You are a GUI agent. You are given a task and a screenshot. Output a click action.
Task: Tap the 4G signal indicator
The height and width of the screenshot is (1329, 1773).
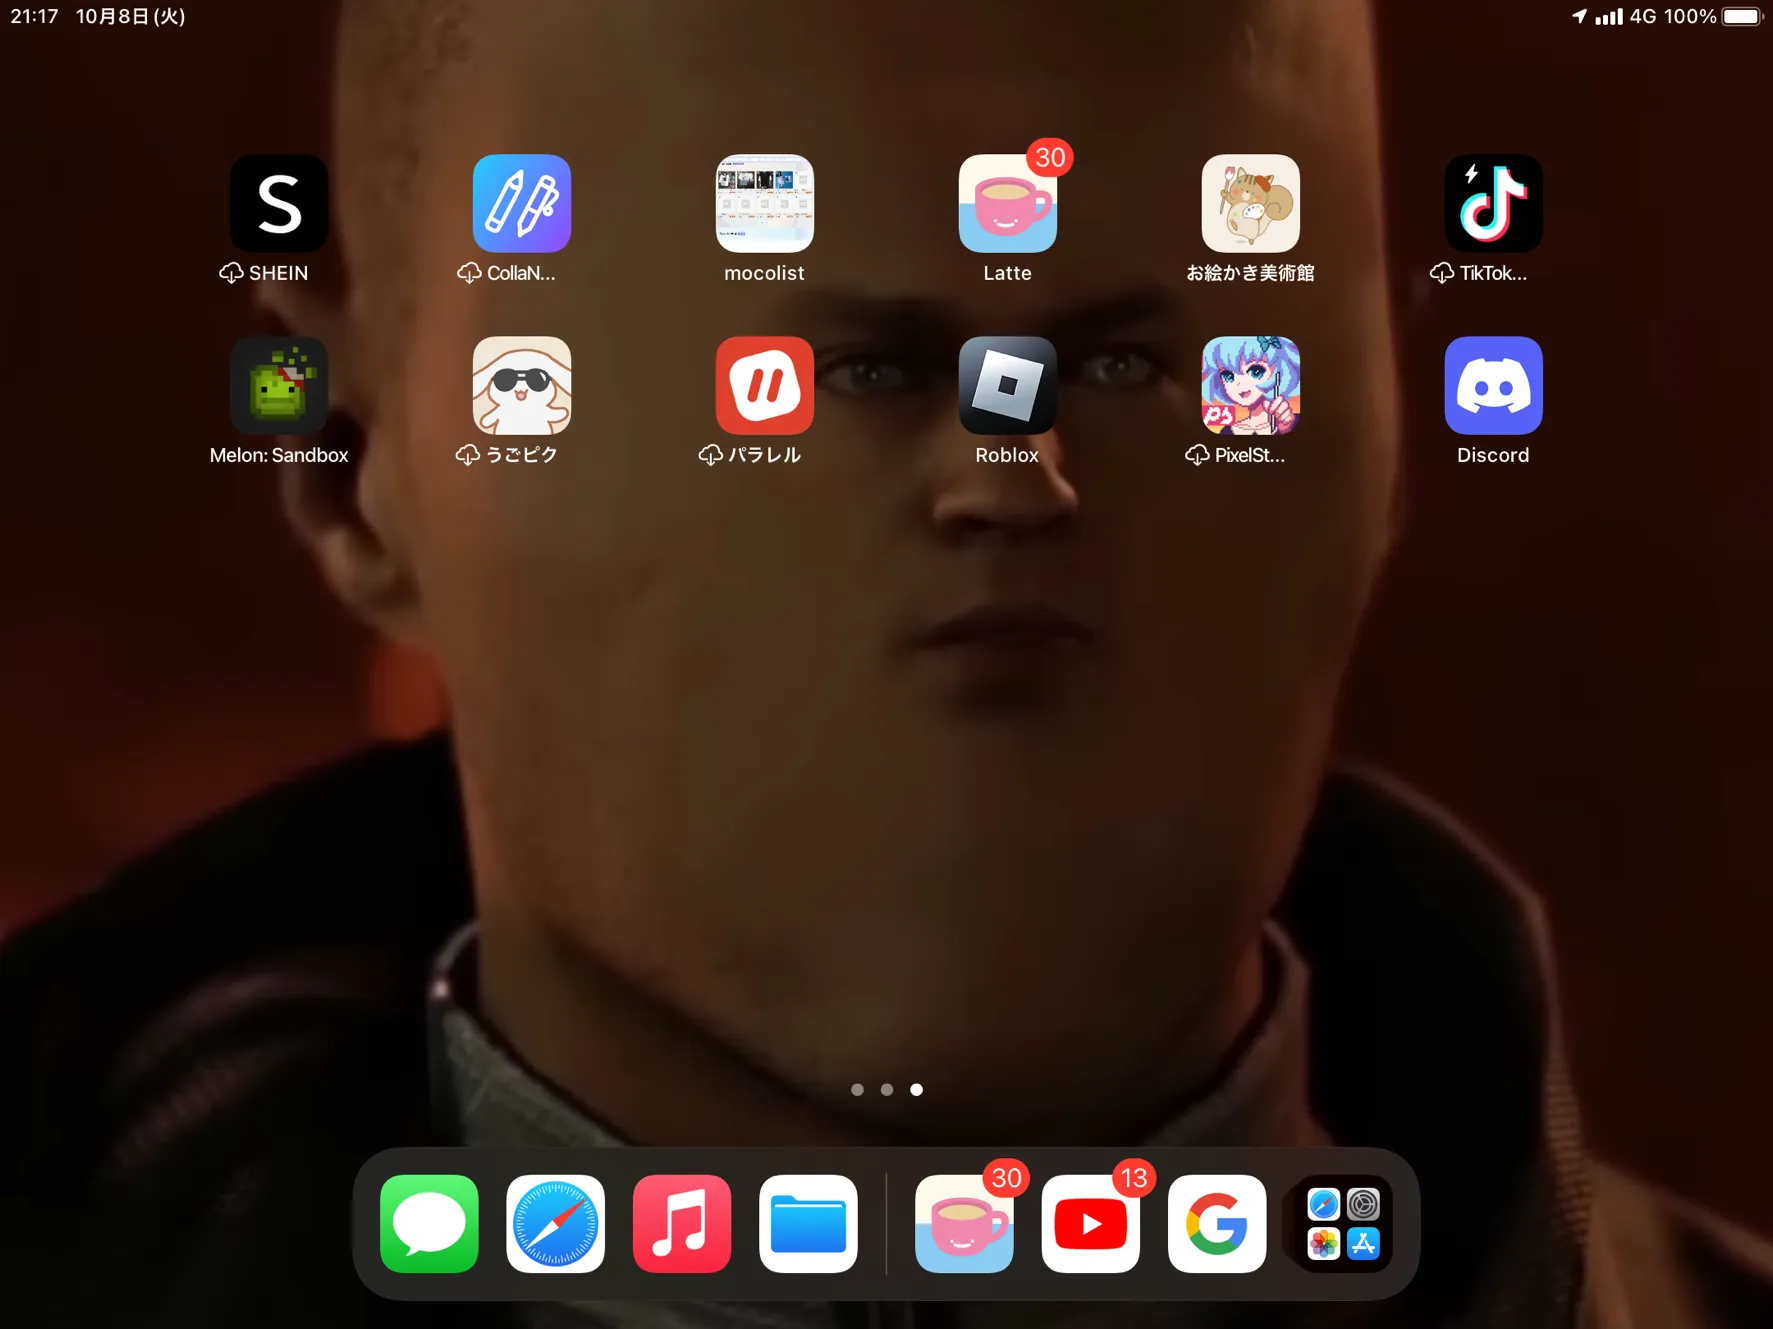(1642, 16)
